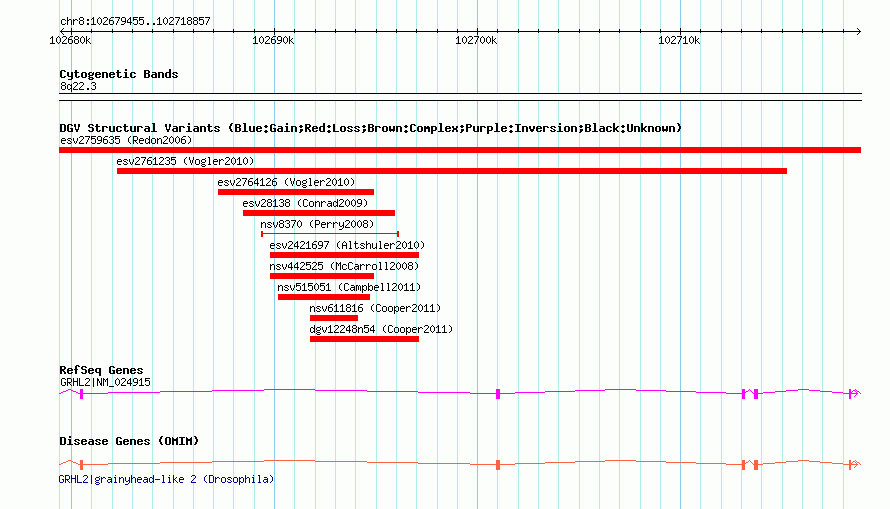Select nsv8370 (Perry2008) variant label
The height and width of the screenshot is (509, 890).
coord(317,224)
